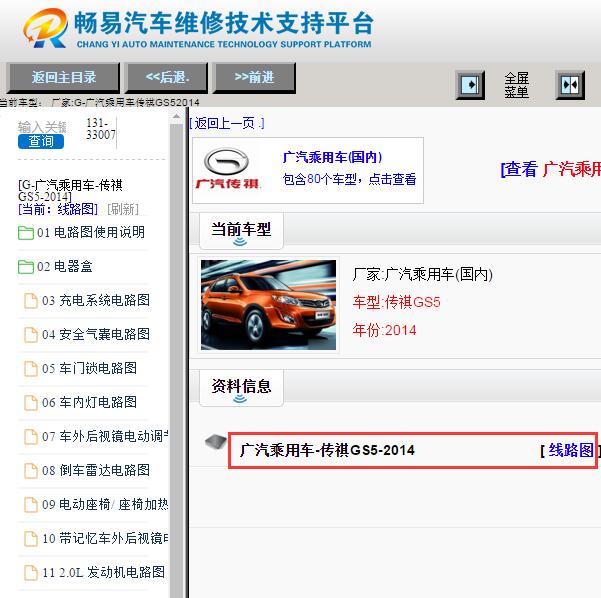Open folder icon of 02 电器盒
This screenshot has height=598, width=601.
(x=26, y=267)
